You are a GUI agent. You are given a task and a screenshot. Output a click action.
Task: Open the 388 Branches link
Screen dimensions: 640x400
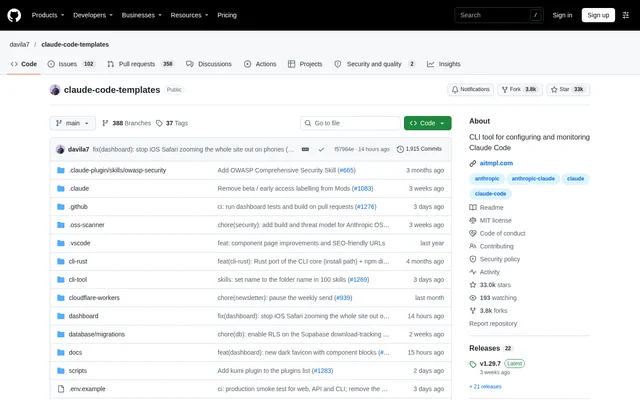click(127, 123)
